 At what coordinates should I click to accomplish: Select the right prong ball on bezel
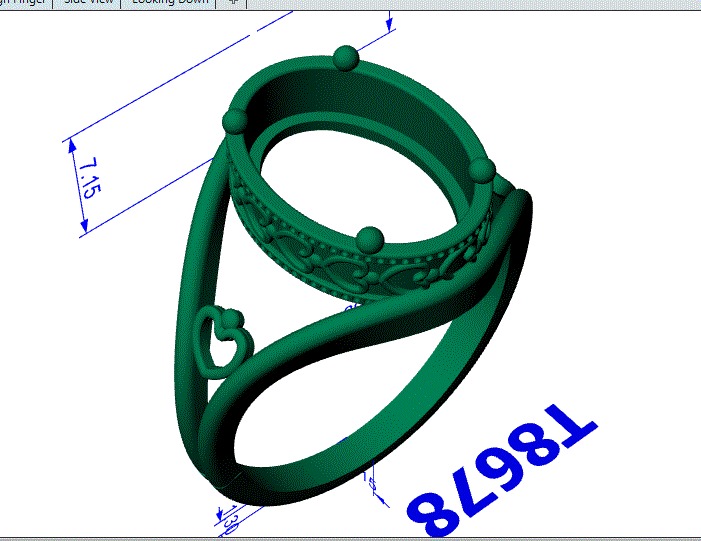[x=482, y=168]
